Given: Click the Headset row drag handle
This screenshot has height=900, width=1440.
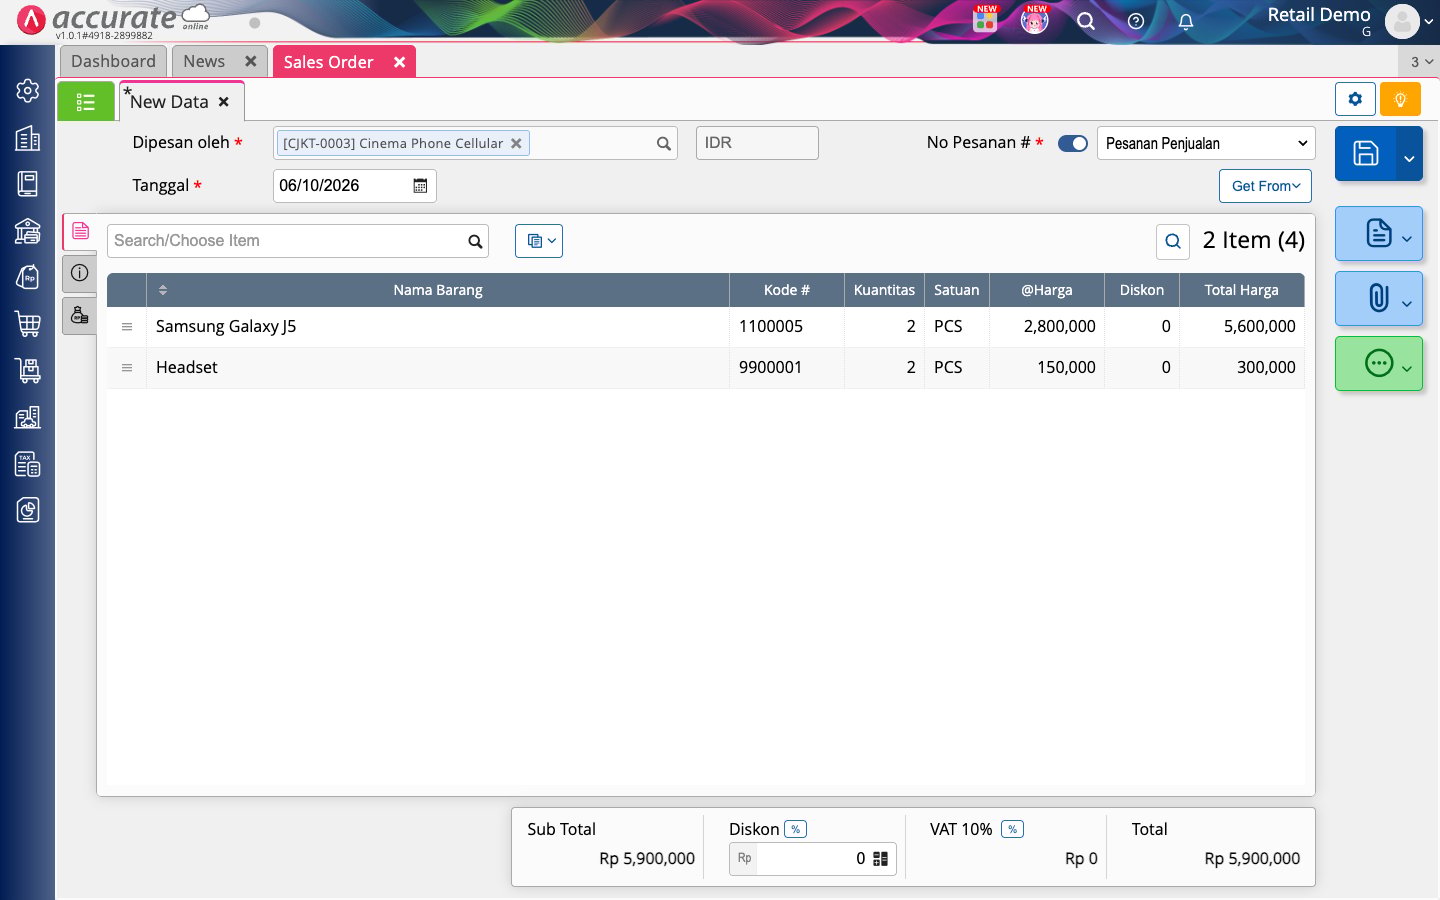Looking at the screenshot, I should pos(127,368).
